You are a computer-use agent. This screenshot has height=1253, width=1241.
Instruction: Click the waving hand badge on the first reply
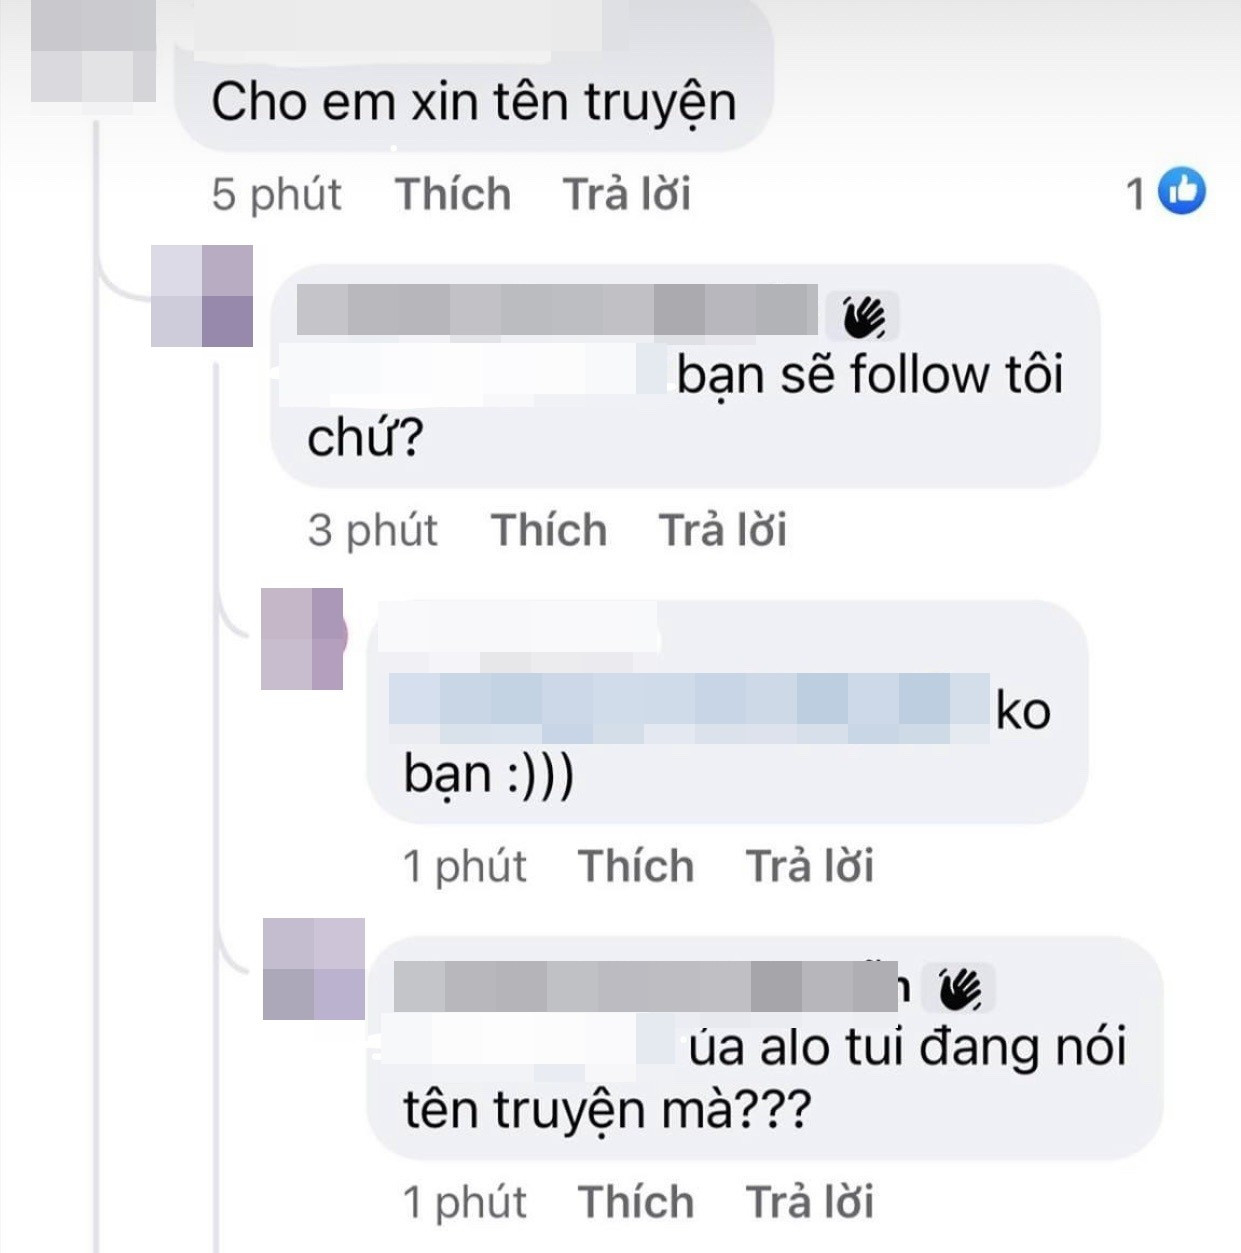[862, 318]
